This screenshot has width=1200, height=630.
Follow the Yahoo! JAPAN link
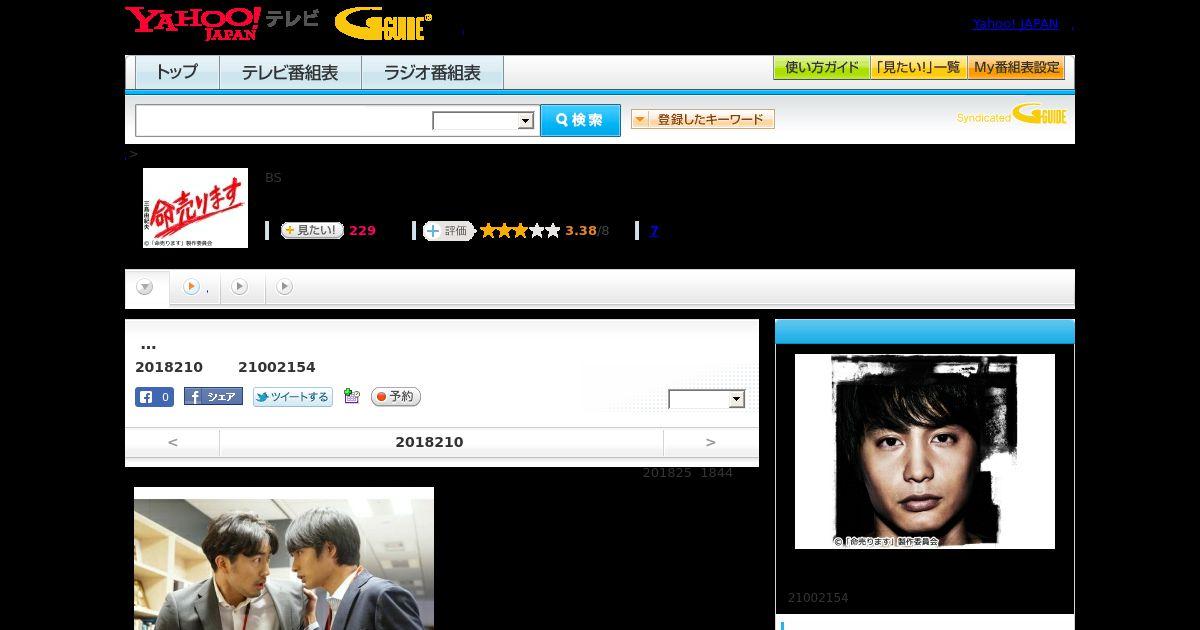point(1015,24)
